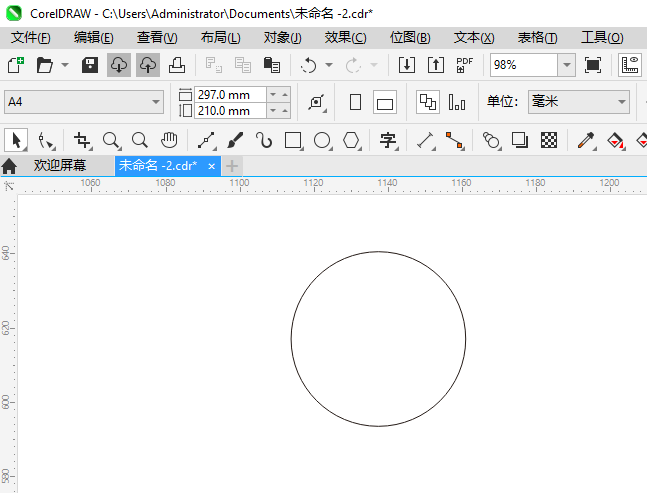Select the Drop Shadow tool
This screenshot has width=647, height=493.
520,140
